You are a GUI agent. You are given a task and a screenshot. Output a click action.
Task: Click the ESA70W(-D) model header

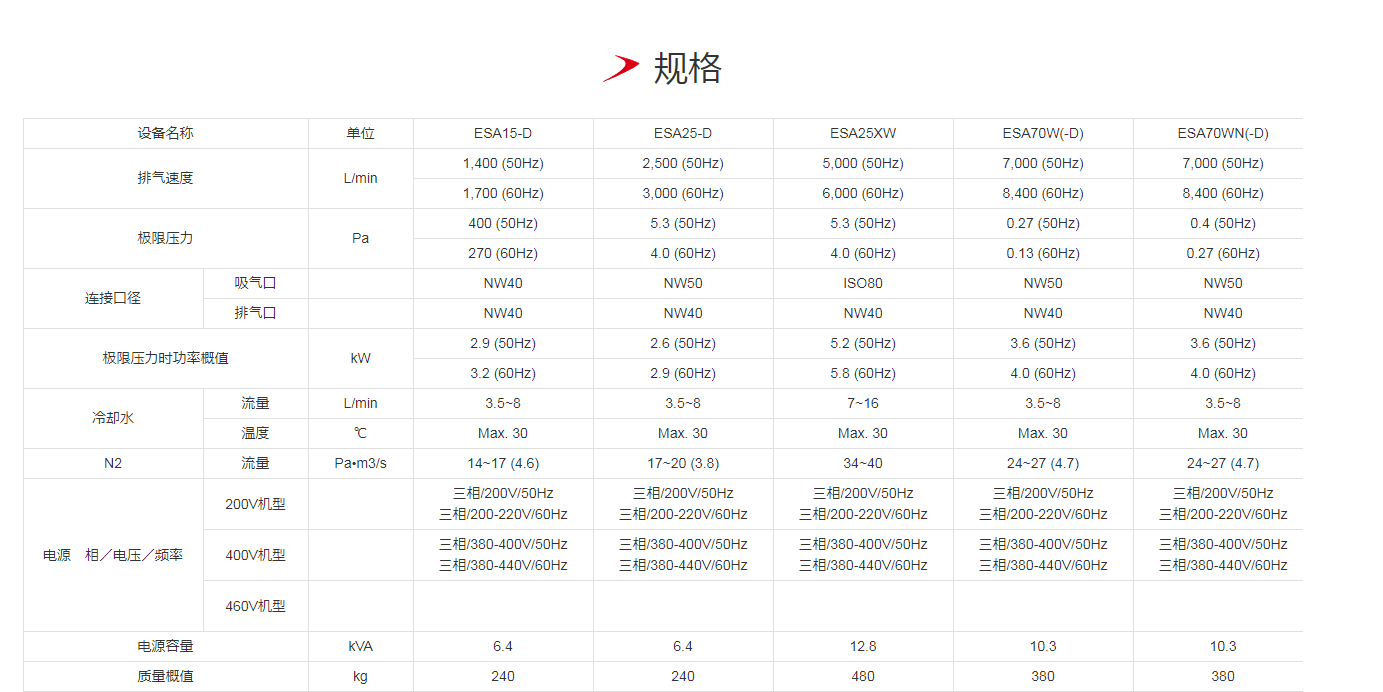click(x=1043, y=133)
